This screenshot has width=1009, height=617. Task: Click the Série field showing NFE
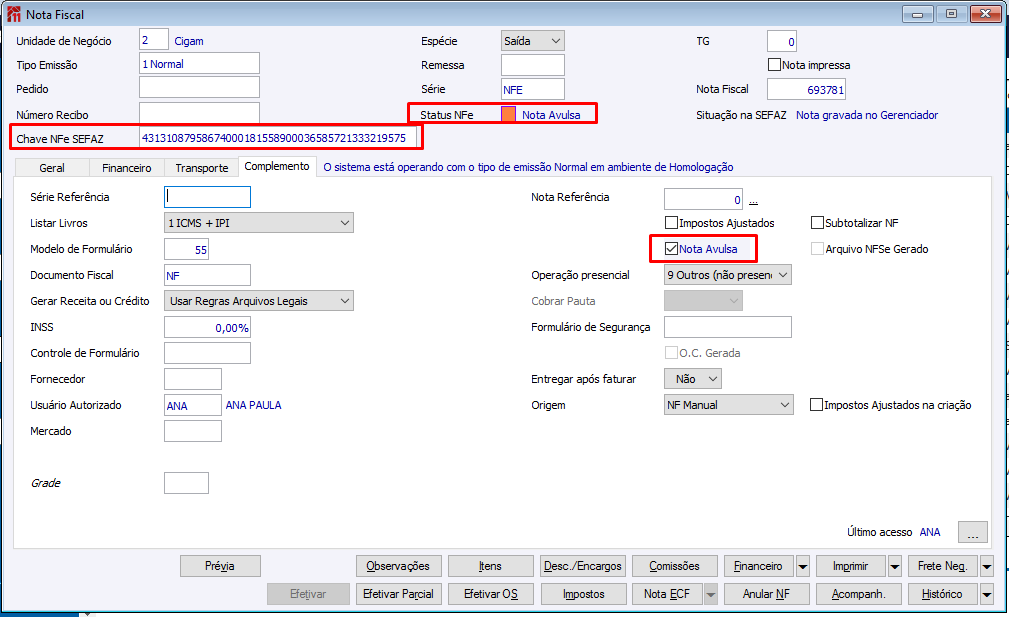[x=533, y=89]
